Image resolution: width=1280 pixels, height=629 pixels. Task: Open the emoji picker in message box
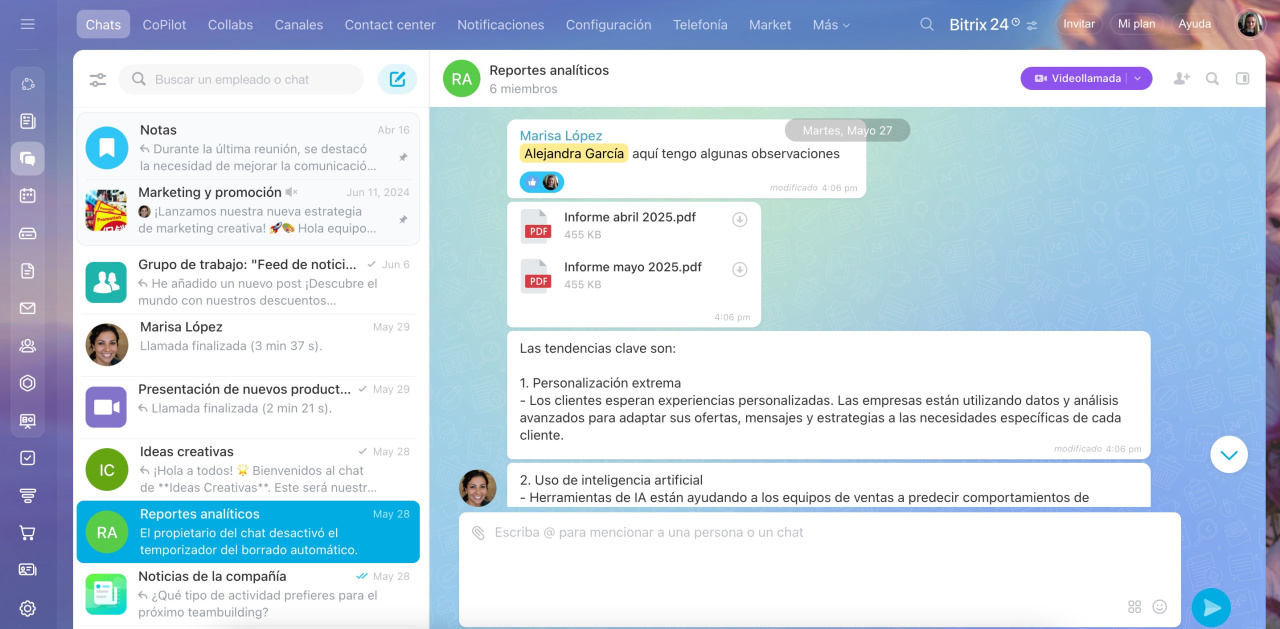[1160, 606]
